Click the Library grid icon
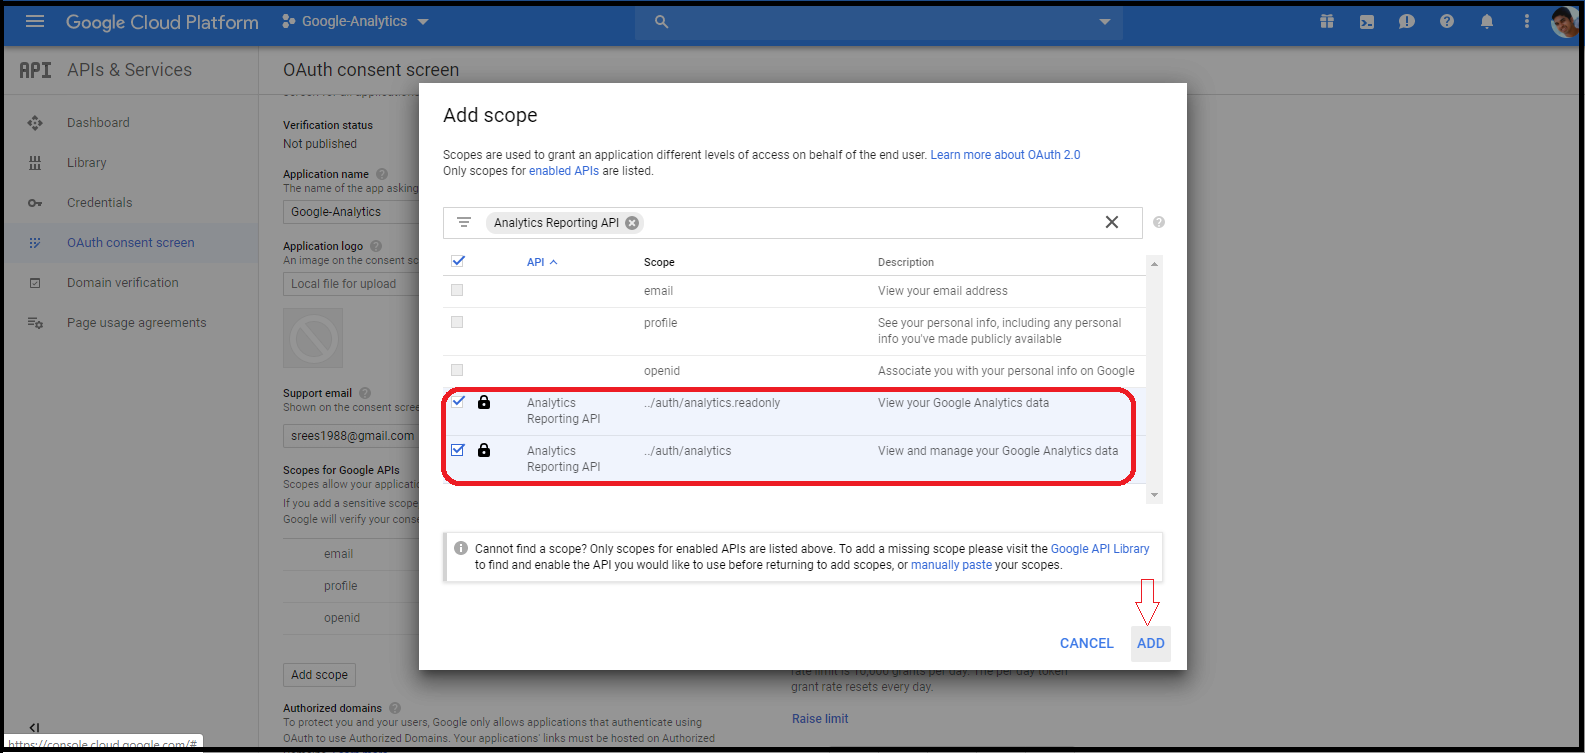1585x753 pixels. pos(35,163)
